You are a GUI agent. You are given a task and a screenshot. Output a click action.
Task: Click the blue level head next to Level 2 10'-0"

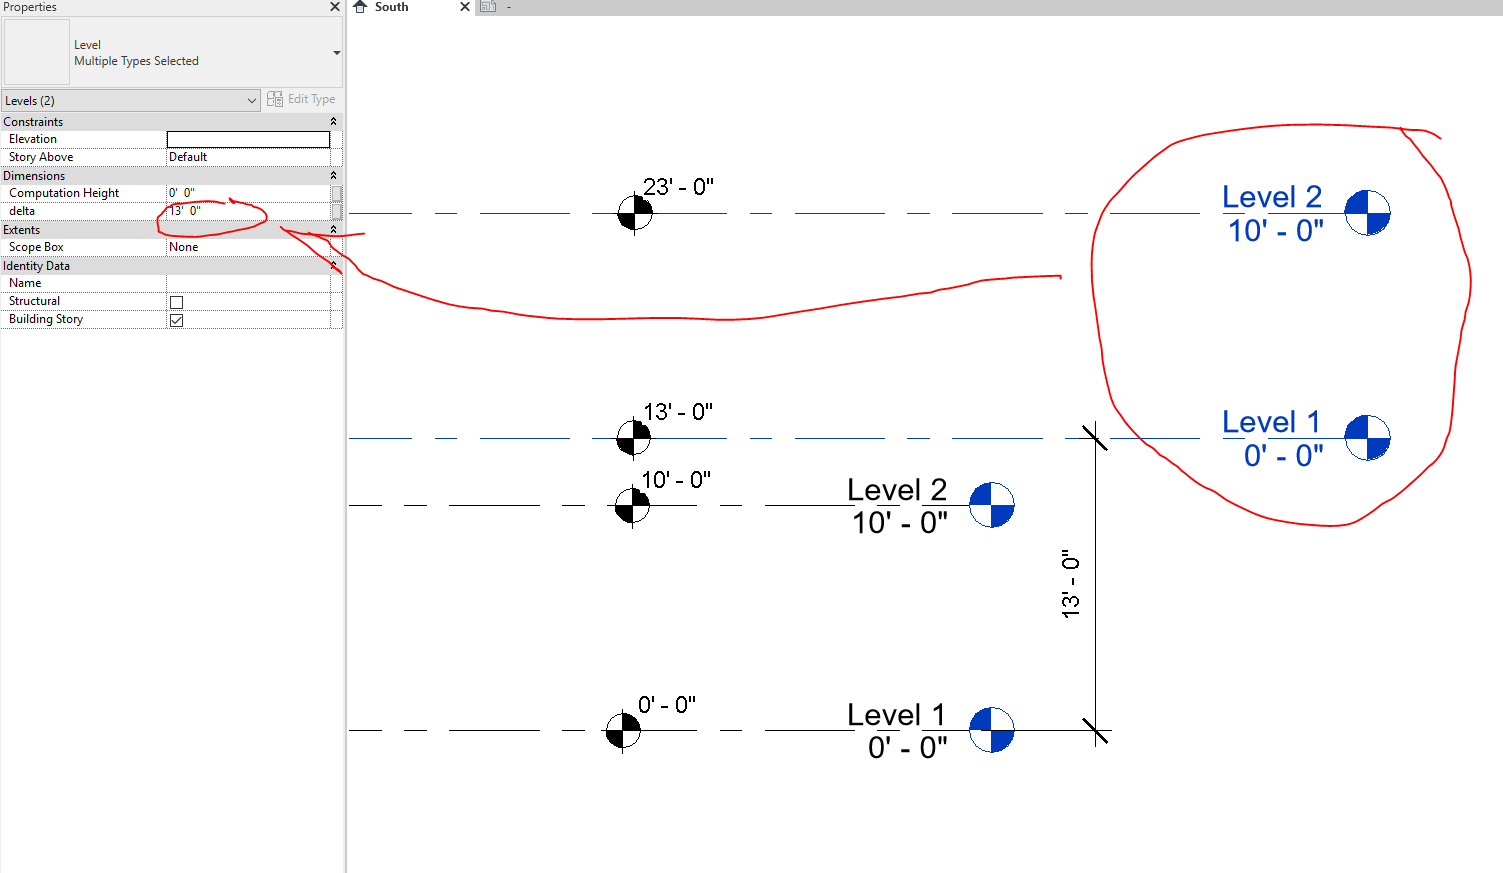point(990,505)
